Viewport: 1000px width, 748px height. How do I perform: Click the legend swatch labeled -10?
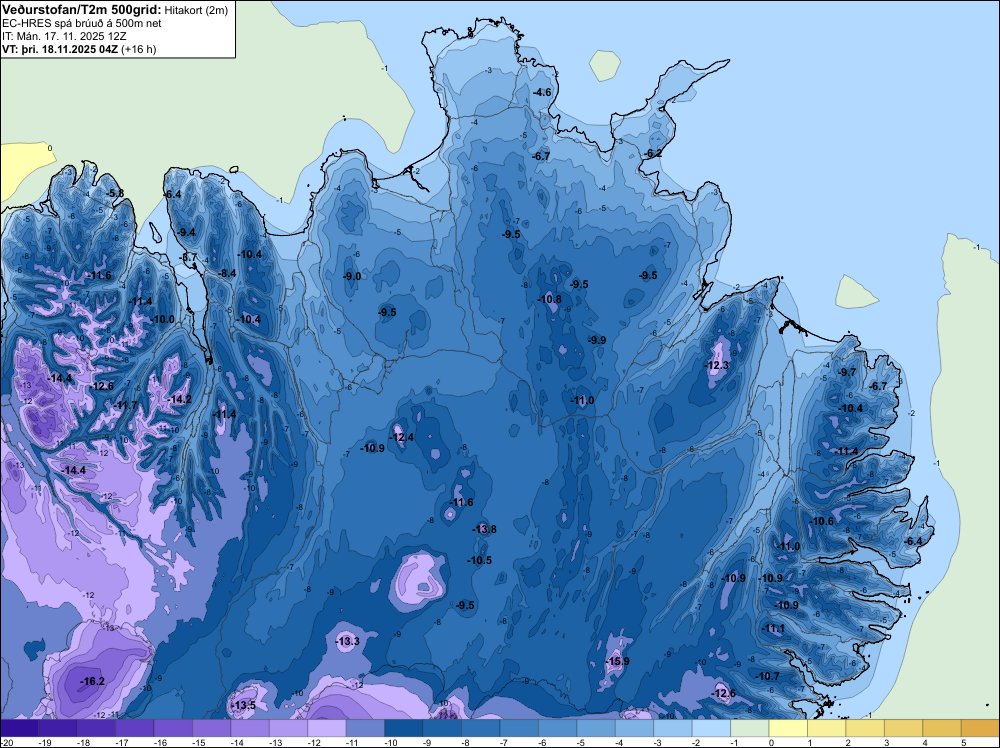(x=404, y=728)
